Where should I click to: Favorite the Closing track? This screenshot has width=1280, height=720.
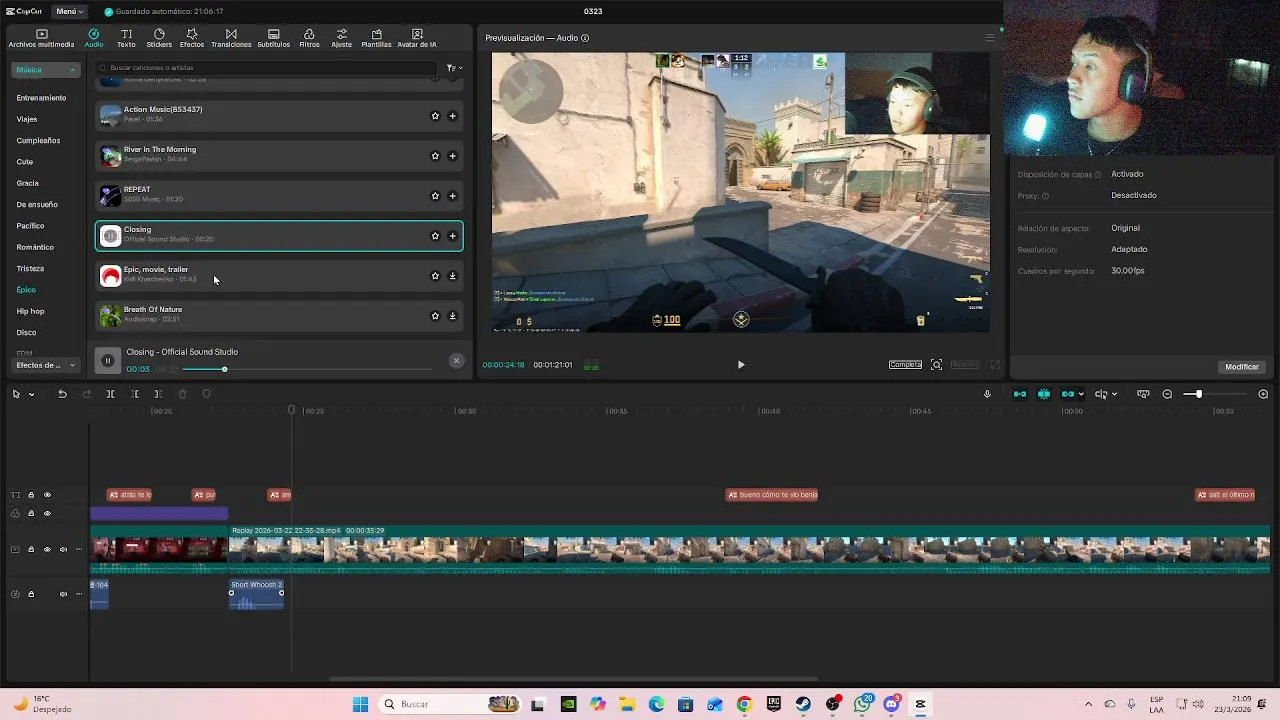[x=435, y=236]
